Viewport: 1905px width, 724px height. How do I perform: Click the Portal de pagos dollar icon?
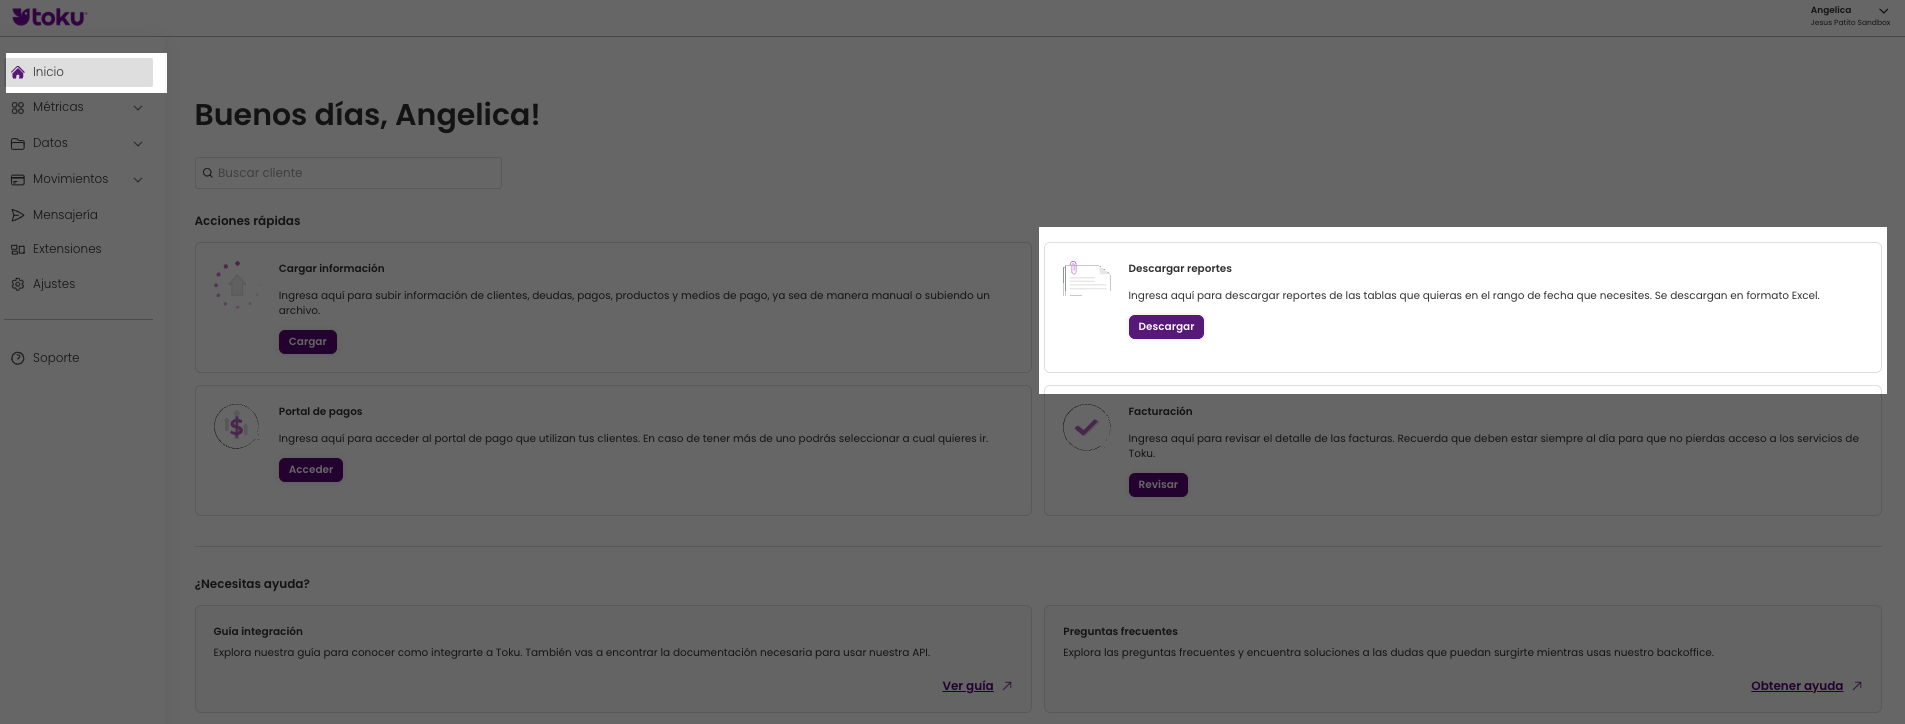point(236,427)
